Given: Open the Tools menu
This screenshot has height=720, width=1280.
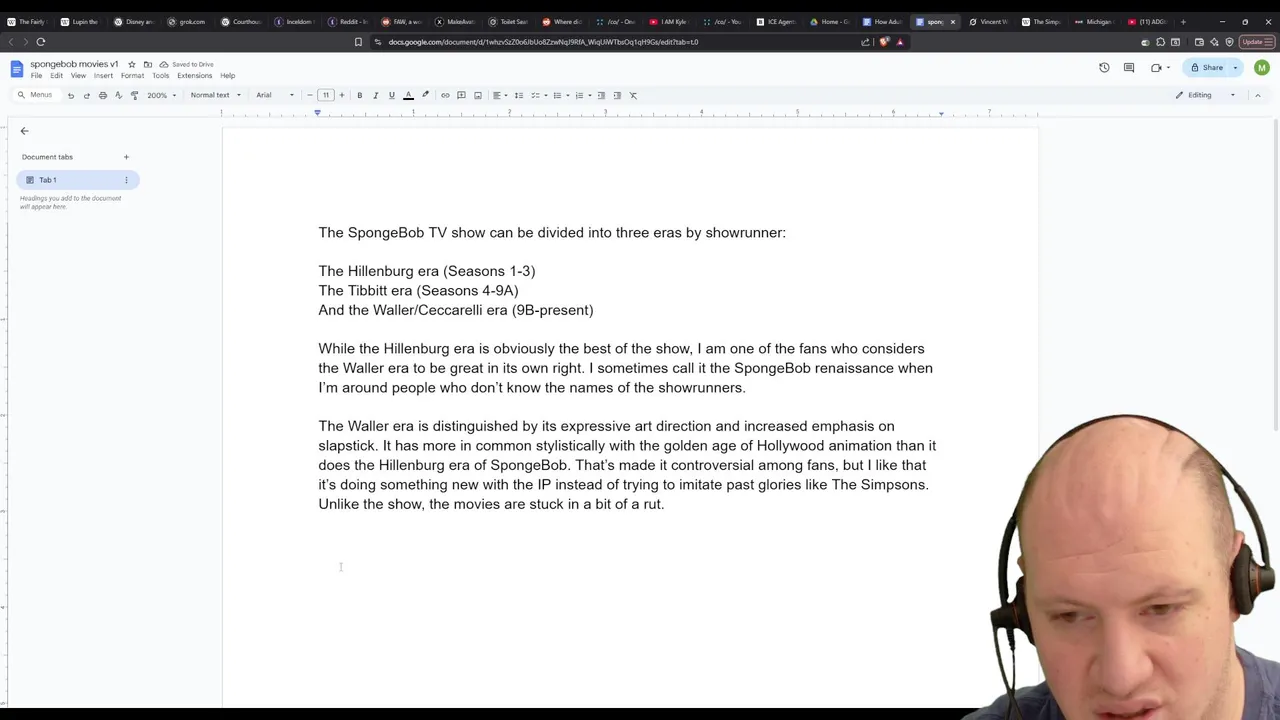Looking at the screenshot, I should (x=160, y=76).
